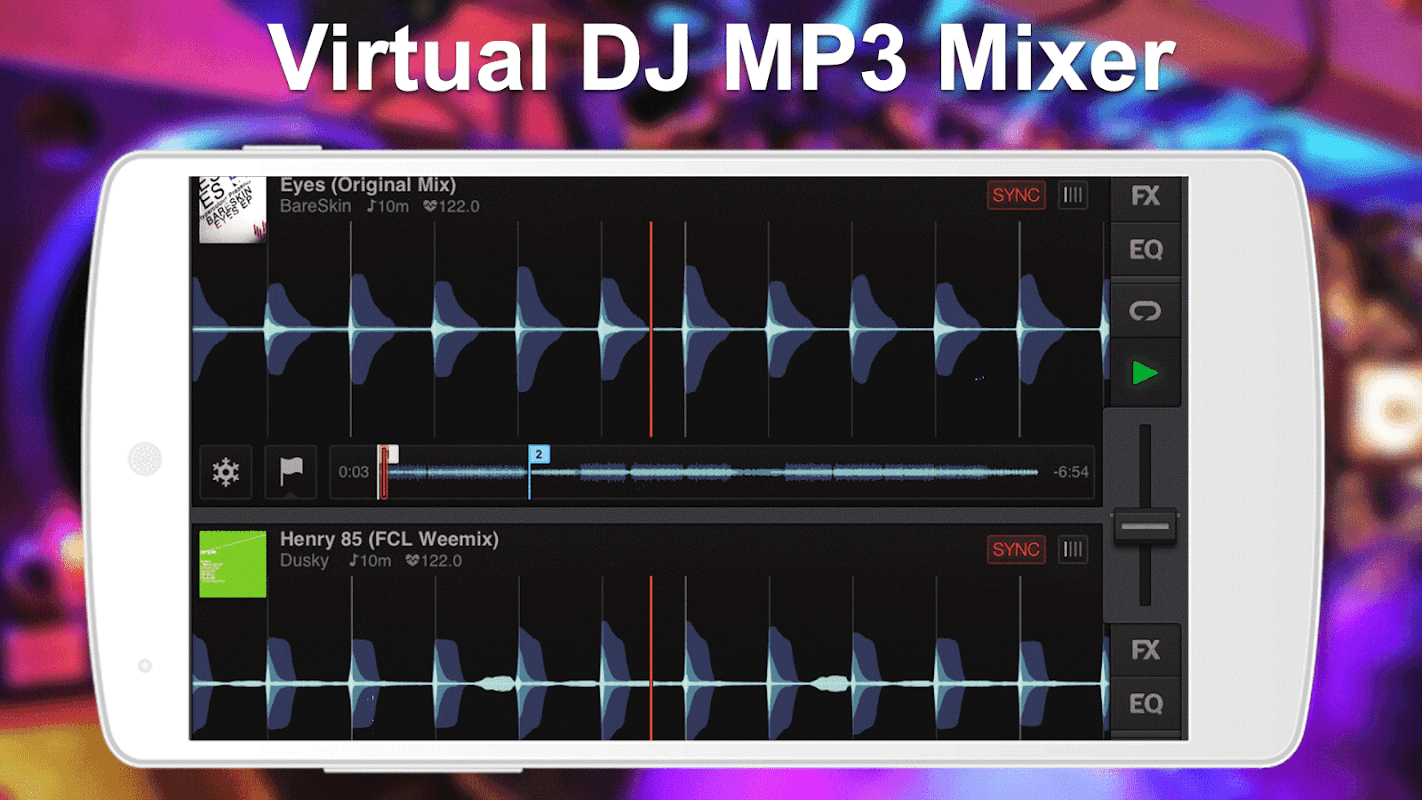Select the Eyes (Original Mix) track title

(368, 185)
